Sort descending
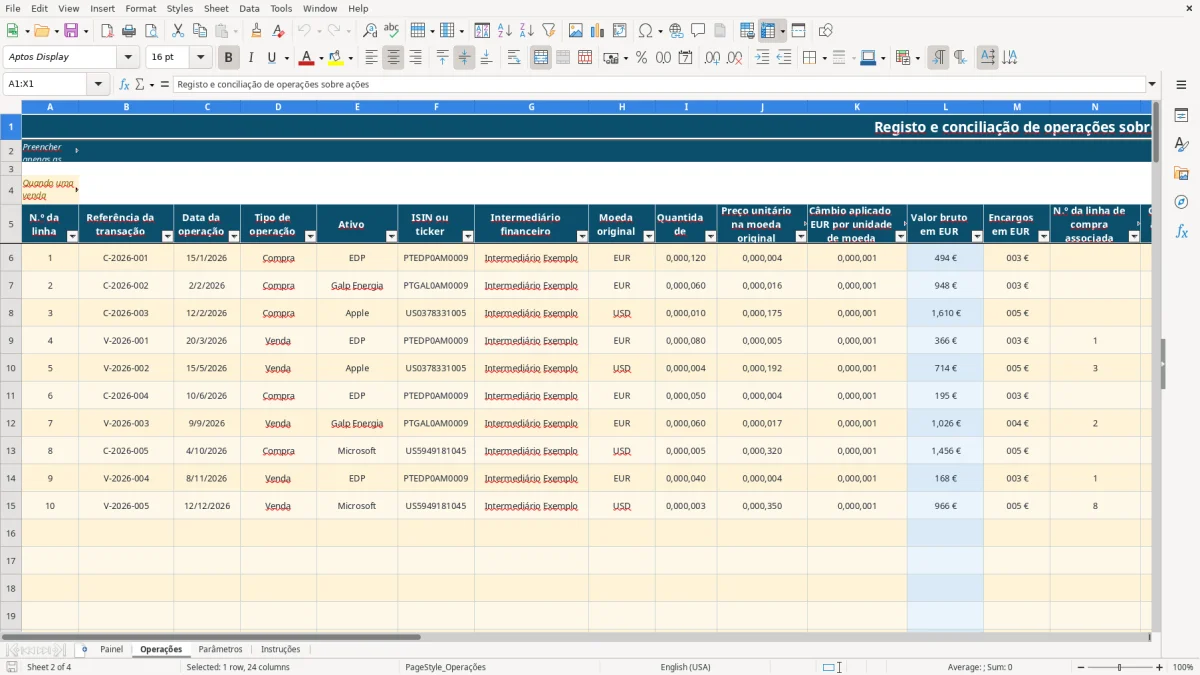The height and width of the screenshot is (675, 1200). point(527,31)
